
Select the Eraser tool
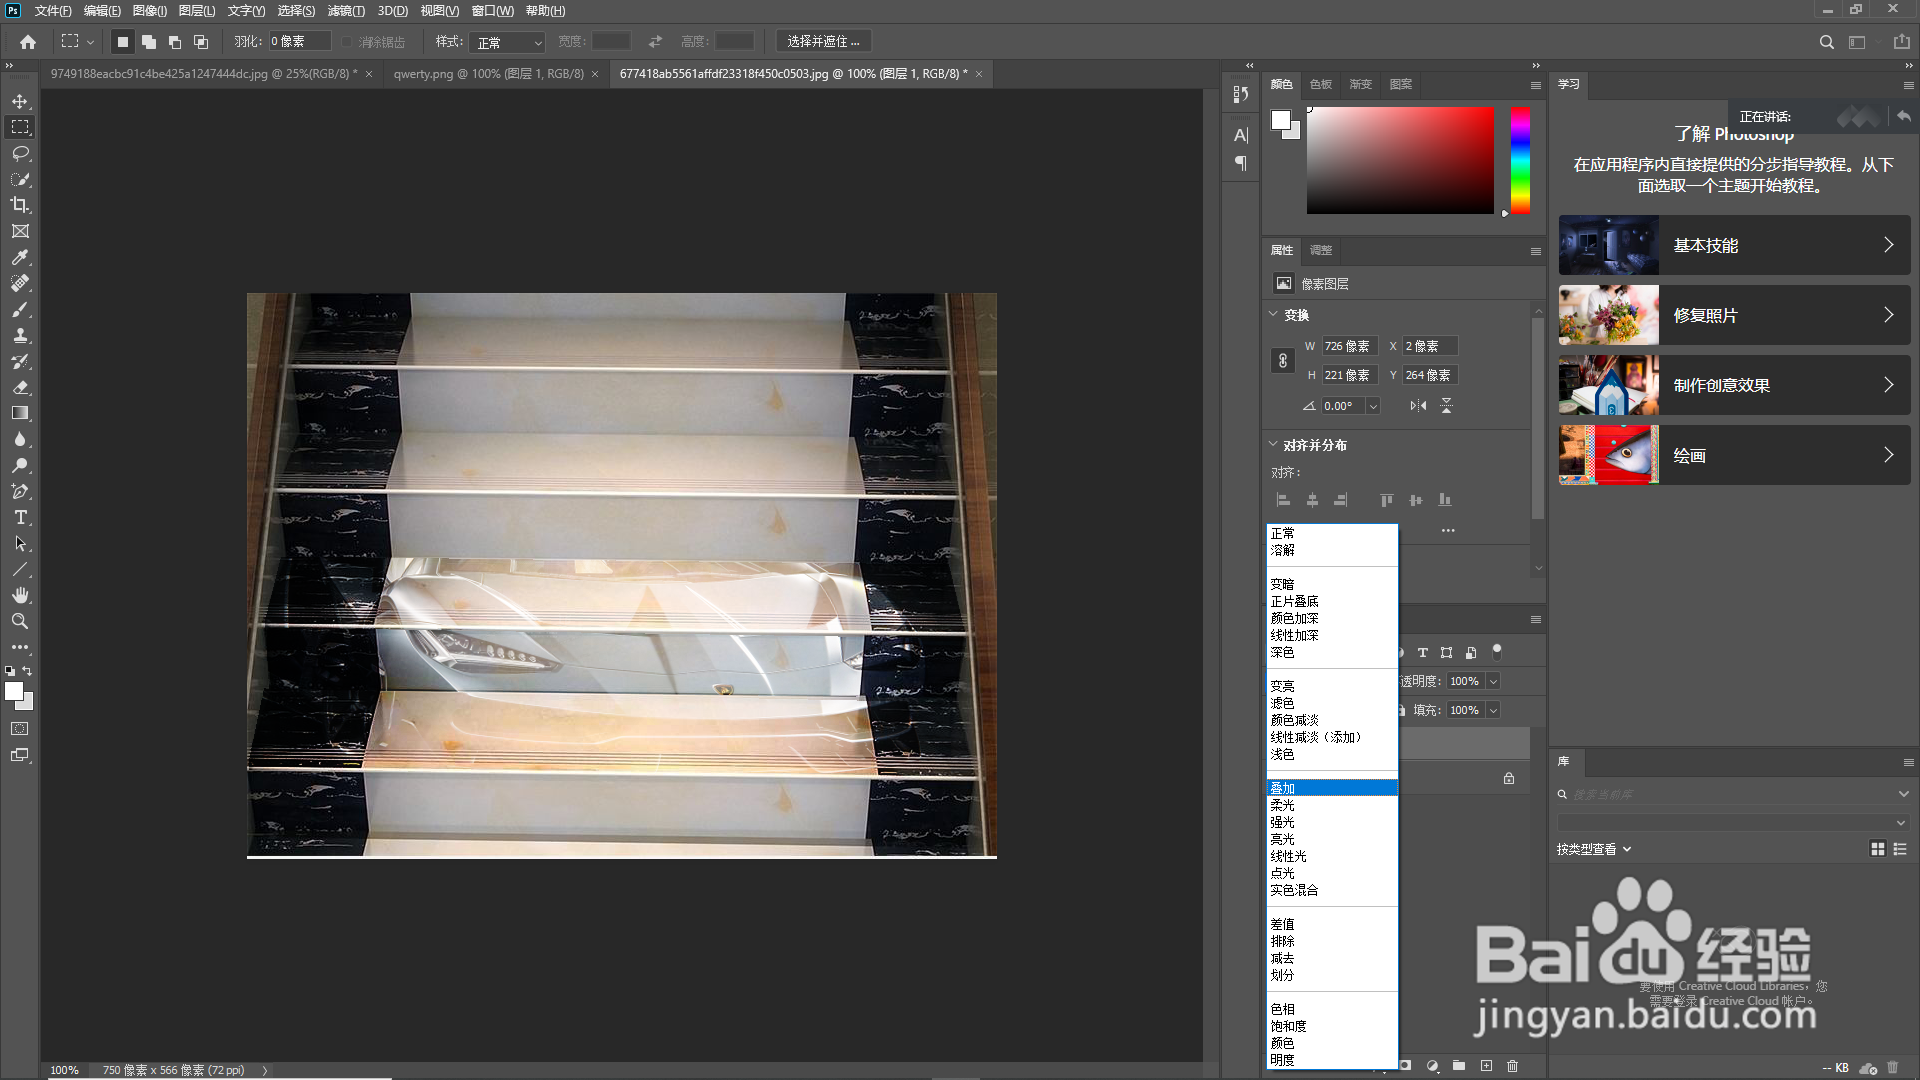[x=20, y=387]
